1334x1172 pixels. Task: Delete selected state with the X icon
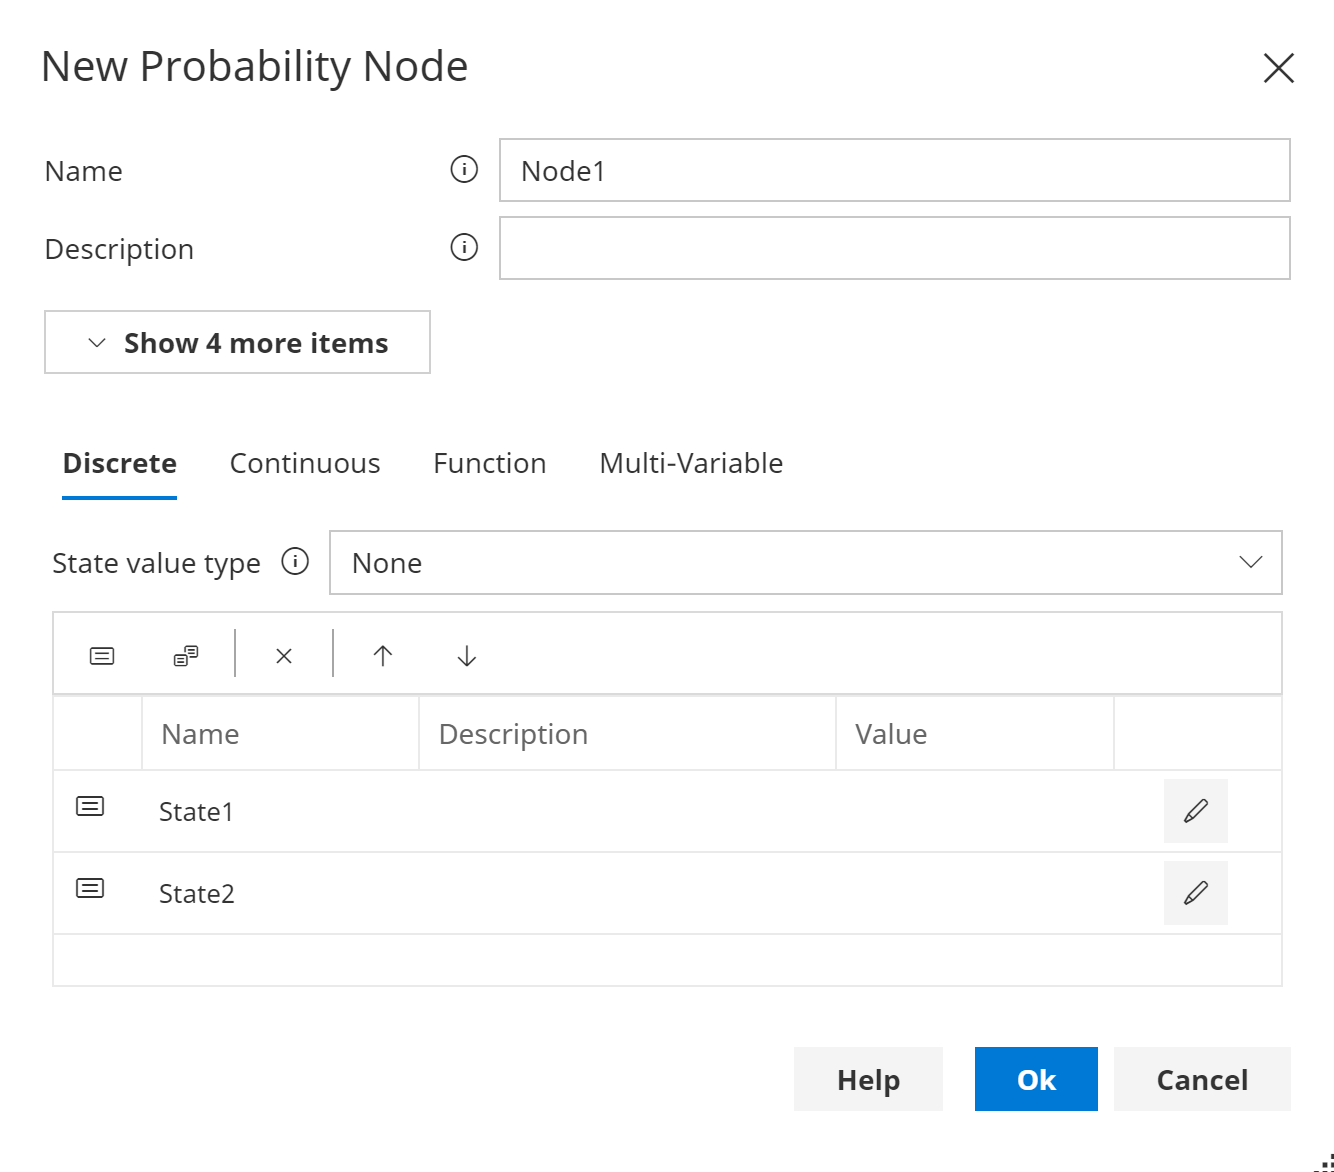click(x=284, y=655)
